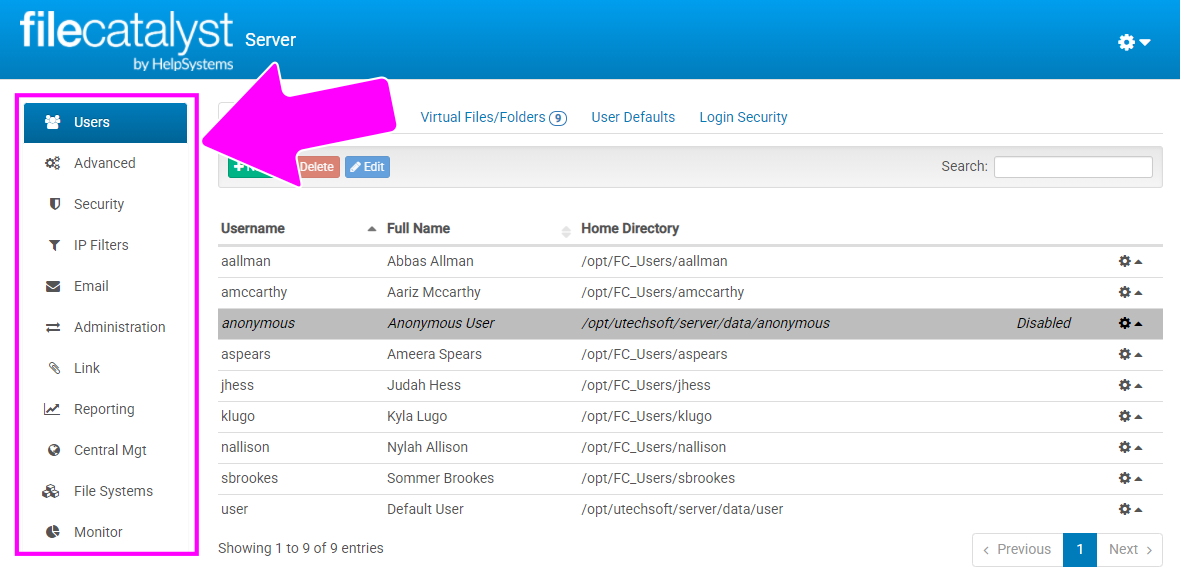This screenshot has width=1180, height=584.
Task: Open the Users section in sidebar
Action: 105,123
